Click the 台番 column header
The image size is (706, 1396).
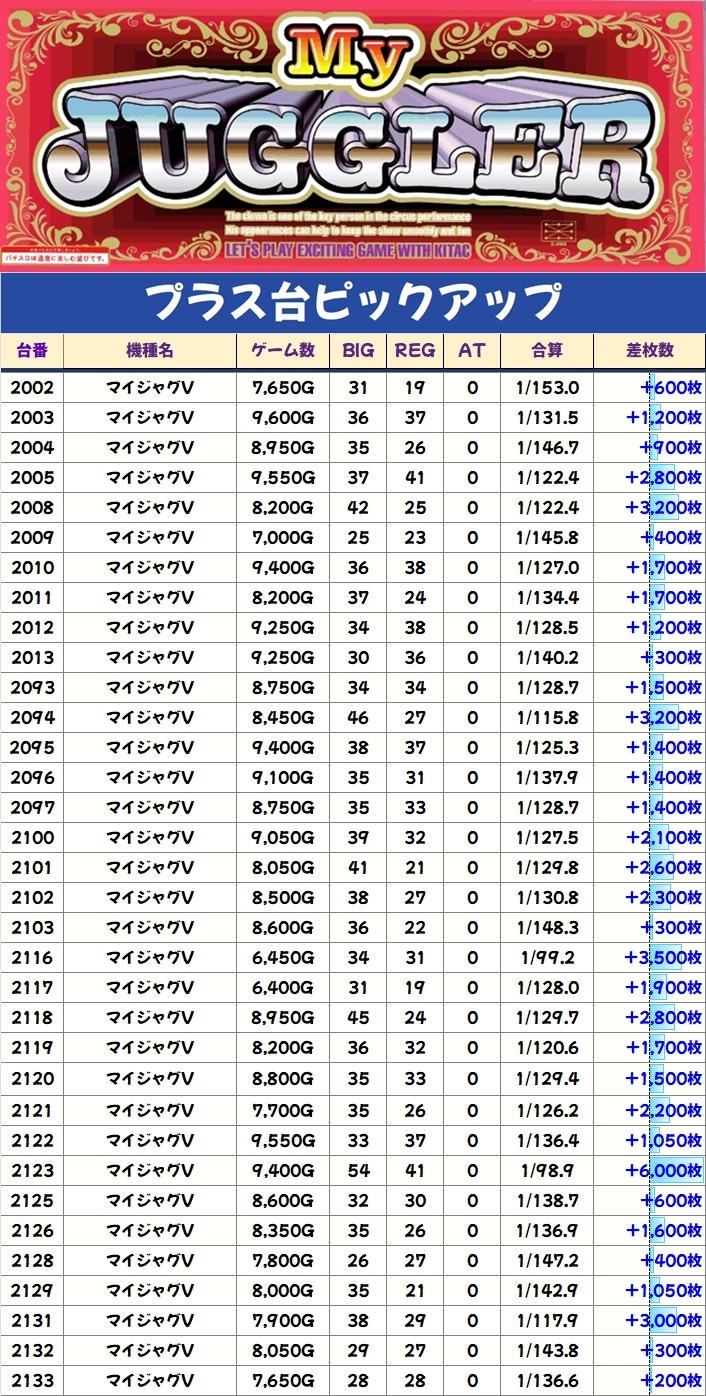tap(33, 350)
